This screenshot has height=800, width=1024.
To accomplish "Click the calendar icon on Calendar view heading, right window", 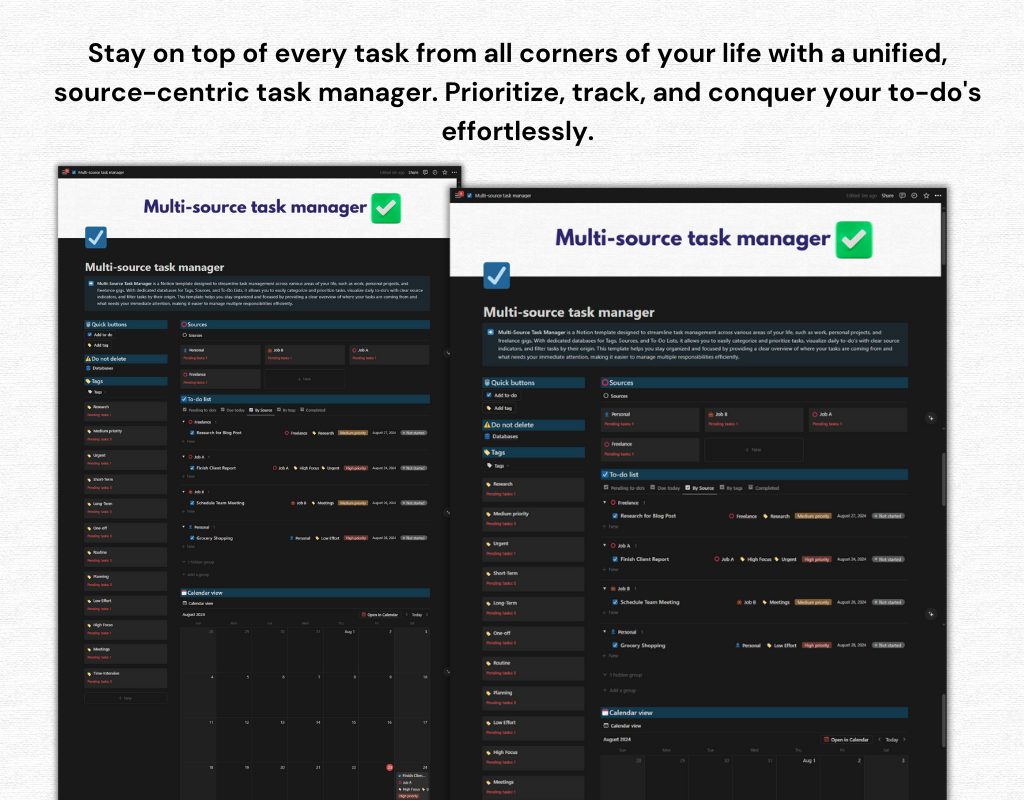I will click(605, 712).
